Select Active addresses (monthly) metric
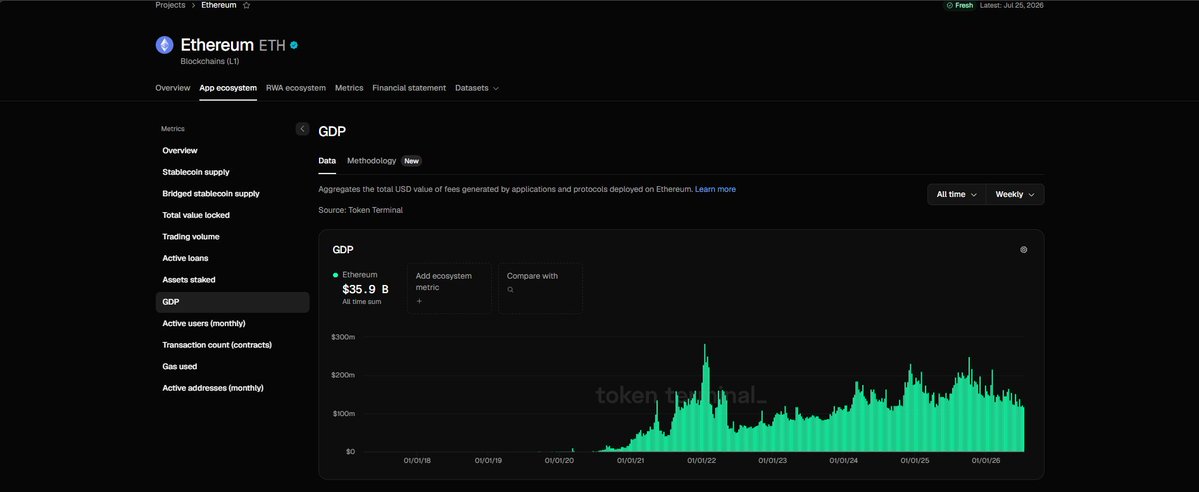The image size is (1199, 492). (232, 388)
